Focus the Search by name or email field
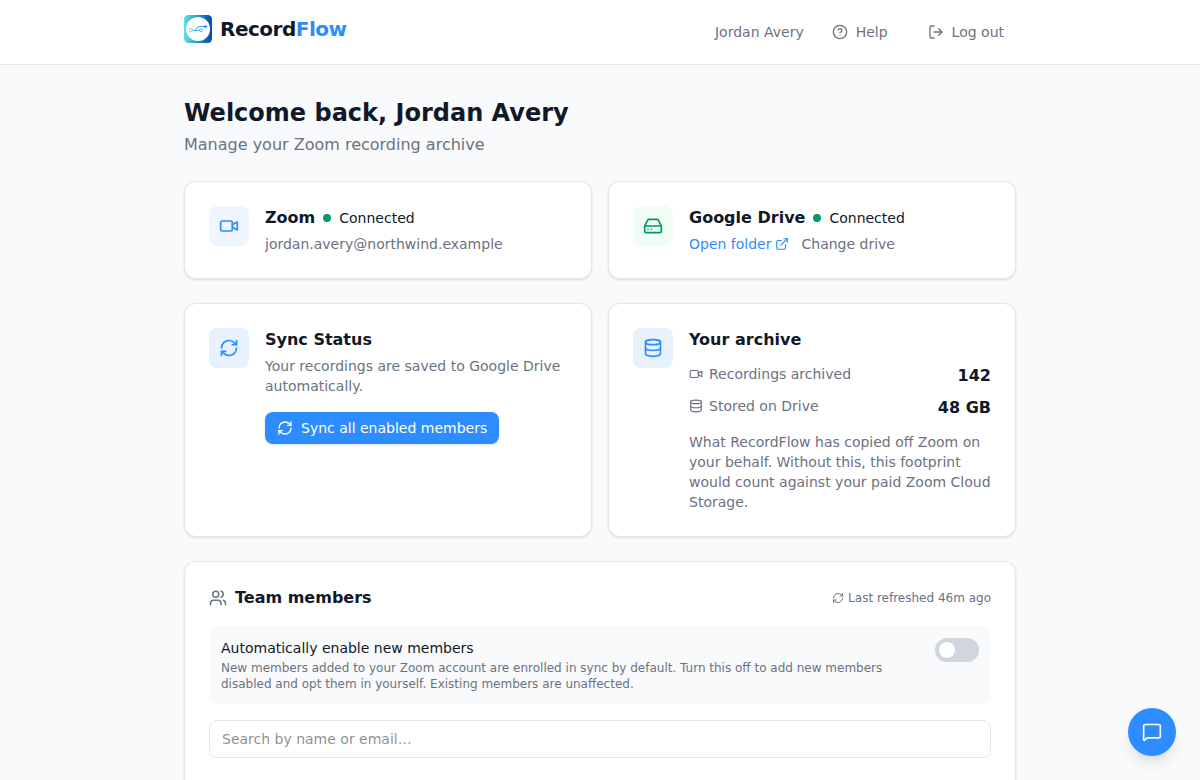This screenshot has height=780, width=1200. point(600,739)
